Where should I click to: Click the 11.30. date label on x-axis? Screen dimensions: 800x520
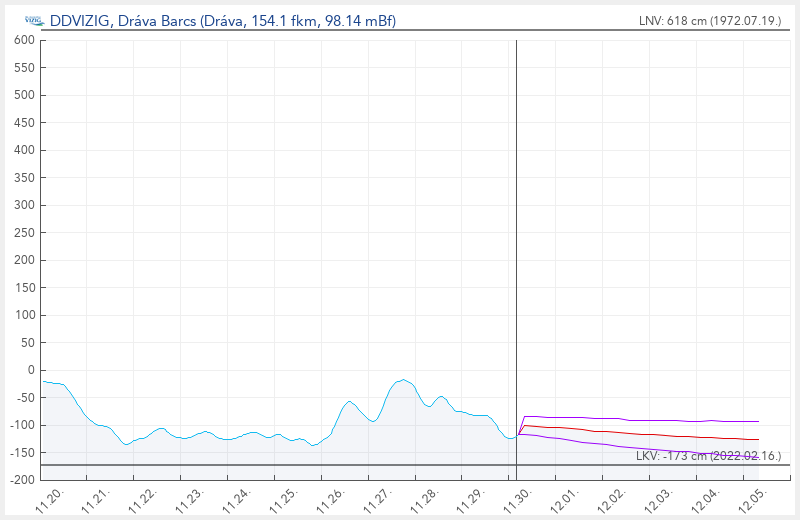coord(517,496)
